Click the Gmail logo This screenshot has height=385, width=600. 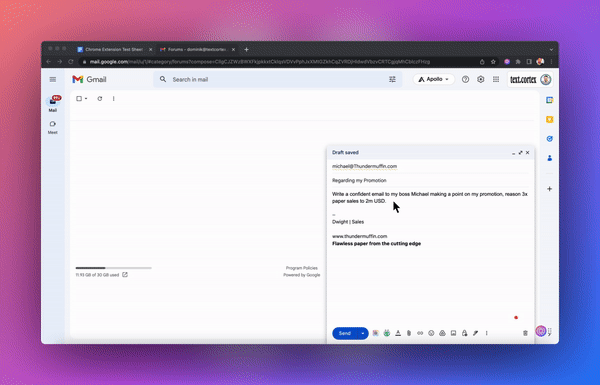click(x=89, y=79)
